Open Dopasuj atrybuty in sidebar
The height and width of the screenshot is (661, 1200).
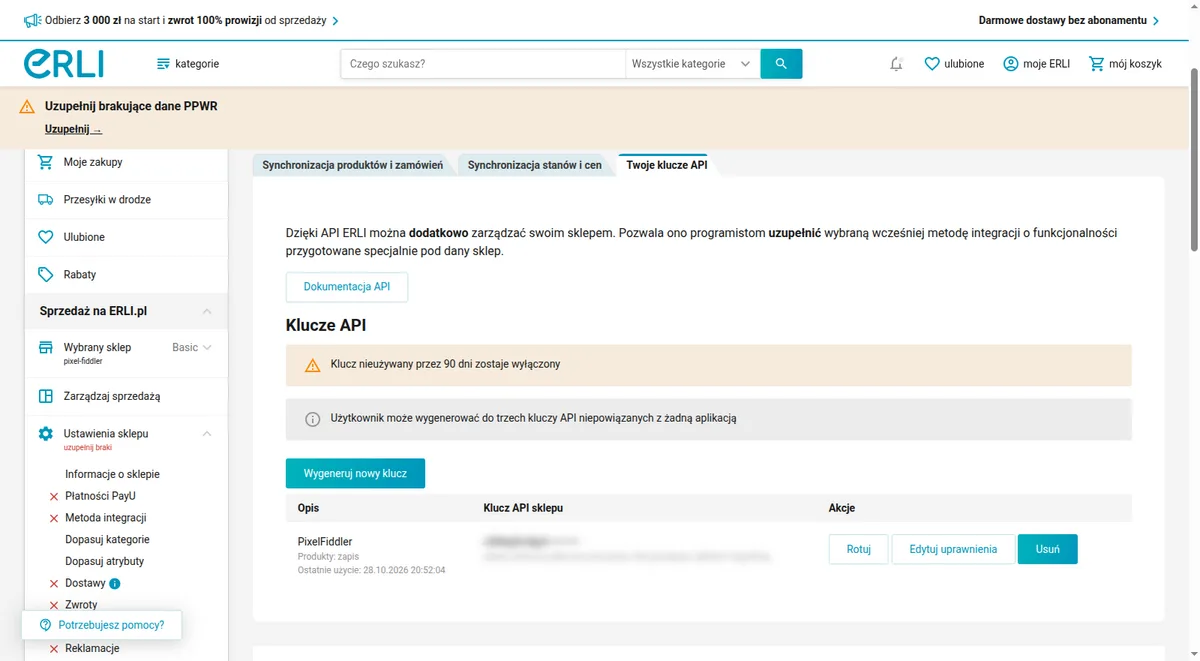[104, 561]
